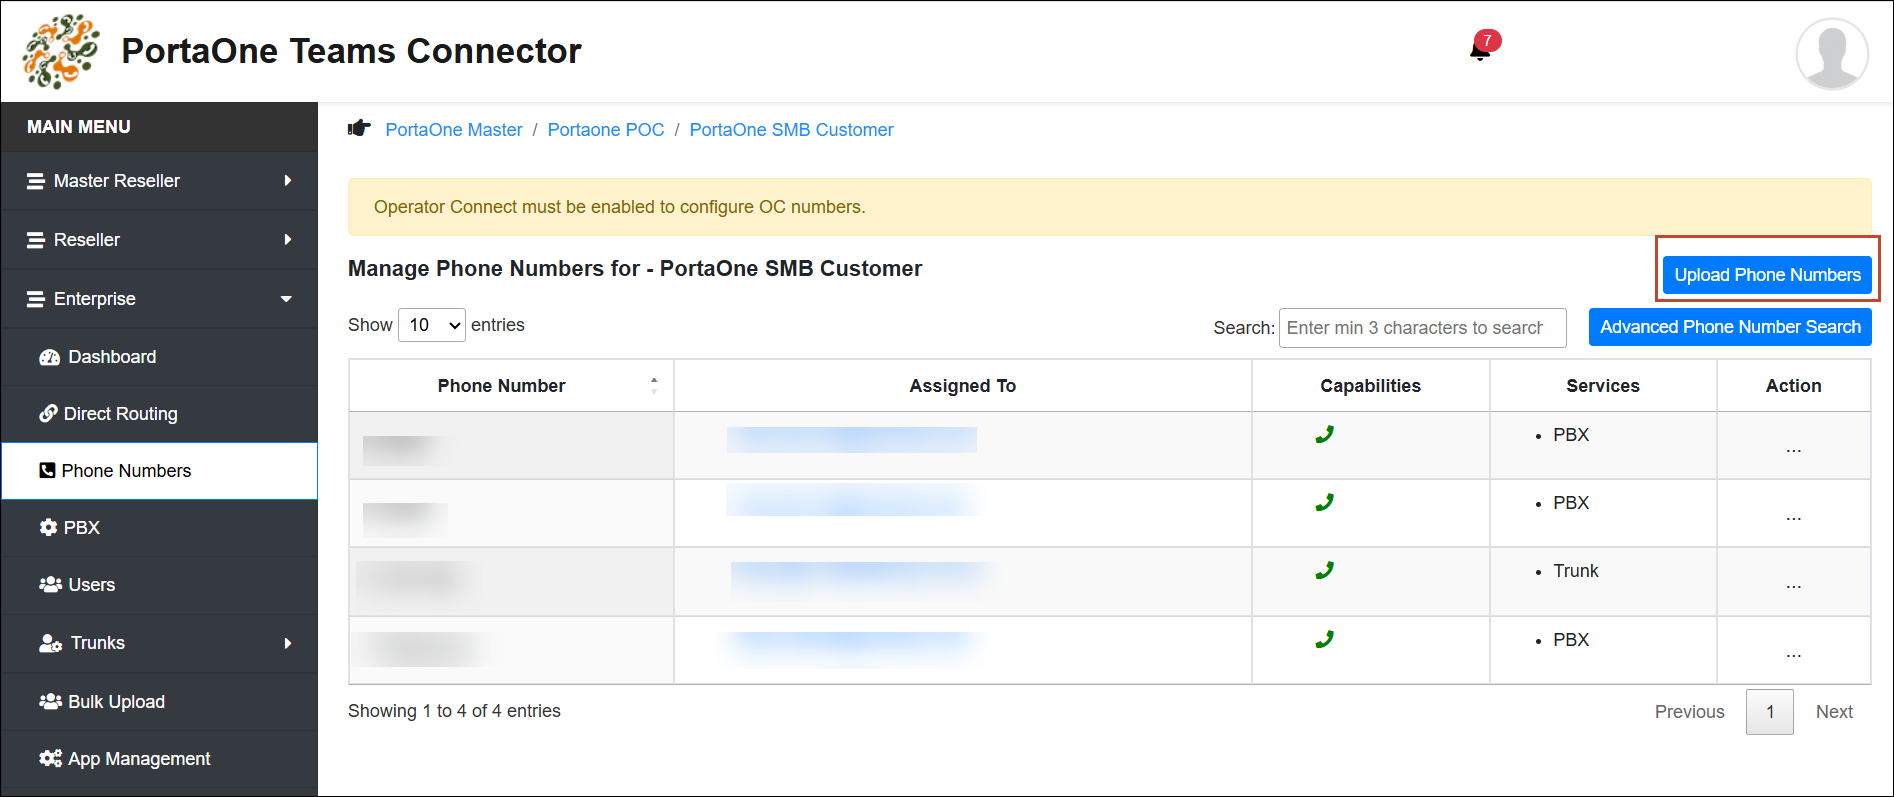Click the Direct Routing link icon
This screenshot has width=1894, height=797.
click(x=48, y=413)
